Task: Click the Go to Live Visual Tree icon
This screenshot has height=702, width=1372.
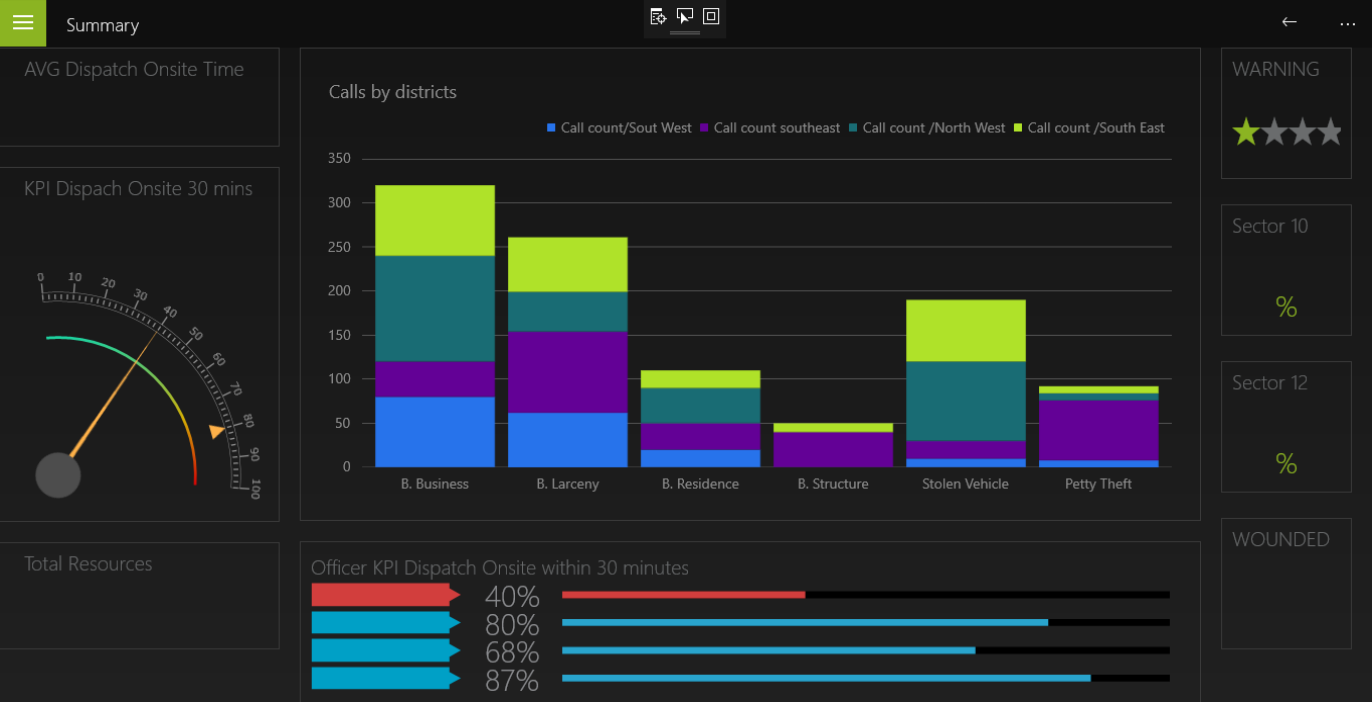Action: click(x=658, y=16)
